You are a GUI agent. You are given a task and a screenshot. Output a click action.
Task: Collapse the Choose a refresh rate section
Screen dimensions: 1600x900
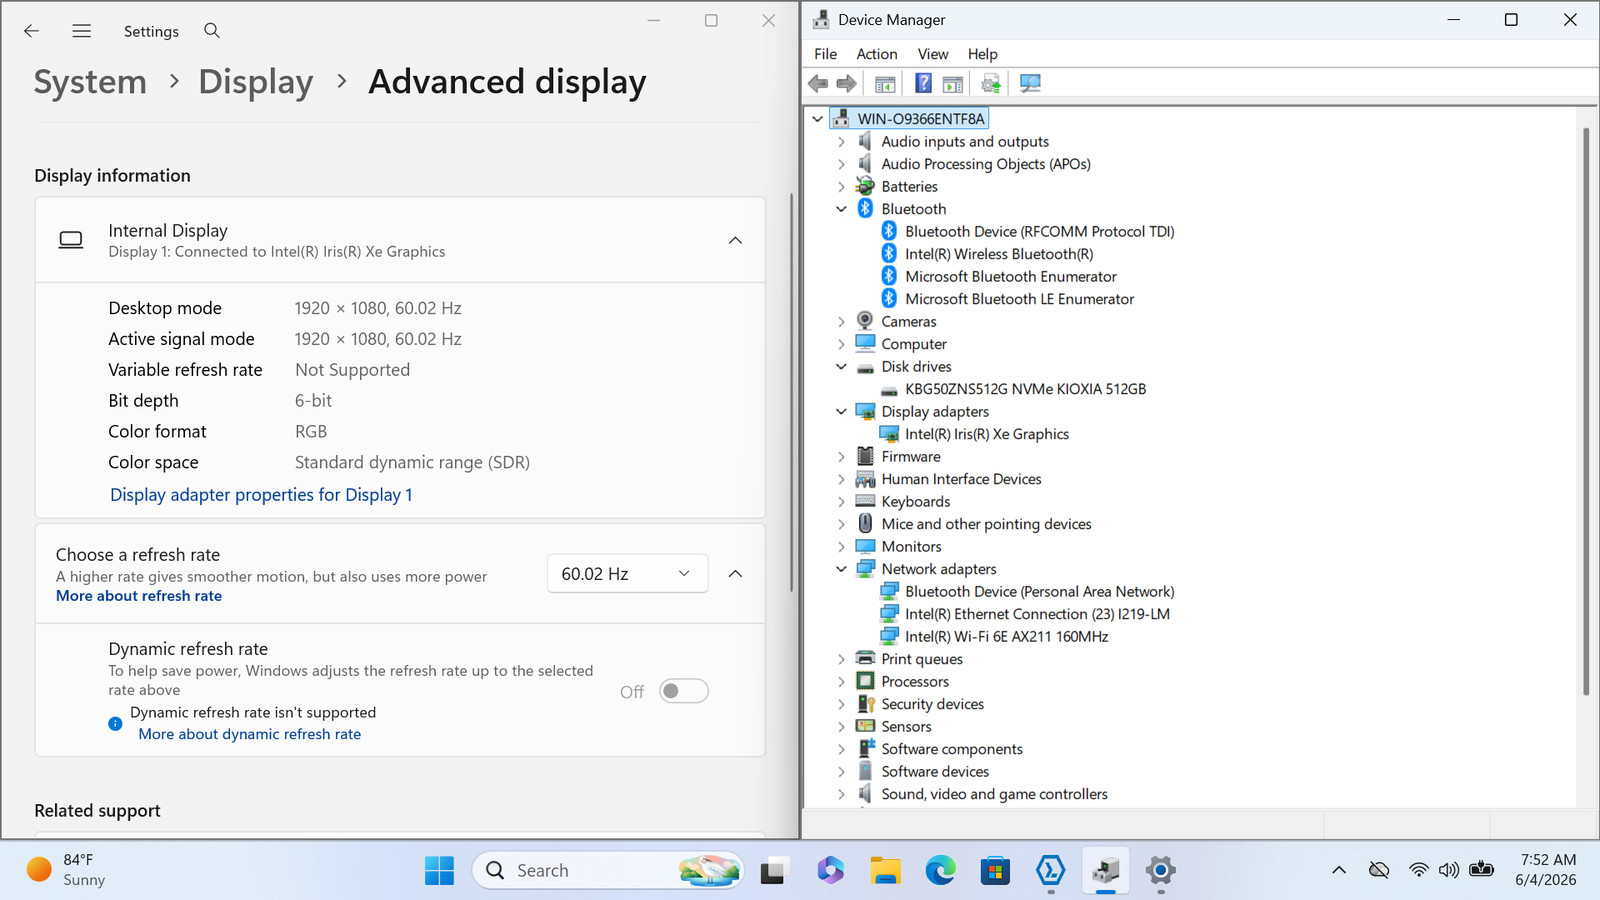coord(735,574)
